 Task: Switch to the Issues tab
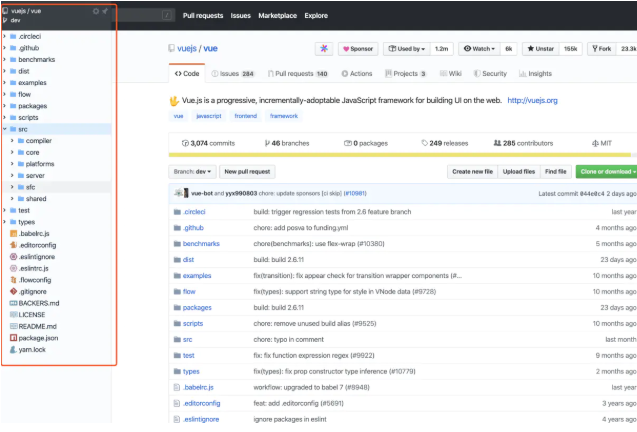[x=233, y=74]
